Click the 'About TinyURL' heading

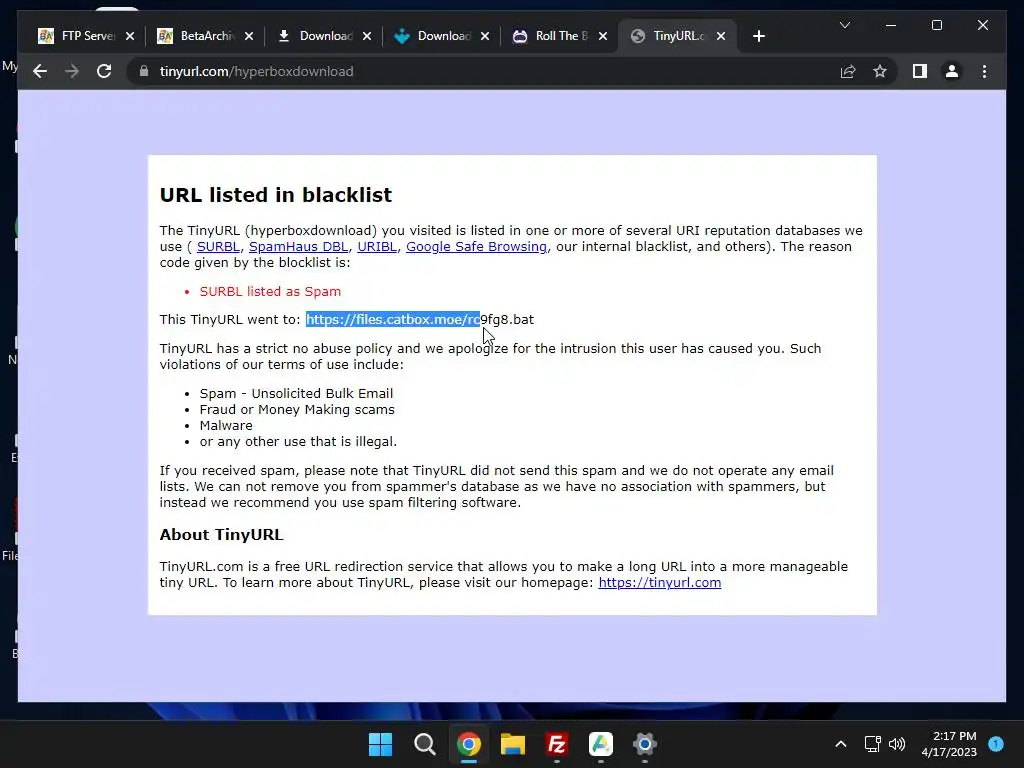(x=221, y=534)
